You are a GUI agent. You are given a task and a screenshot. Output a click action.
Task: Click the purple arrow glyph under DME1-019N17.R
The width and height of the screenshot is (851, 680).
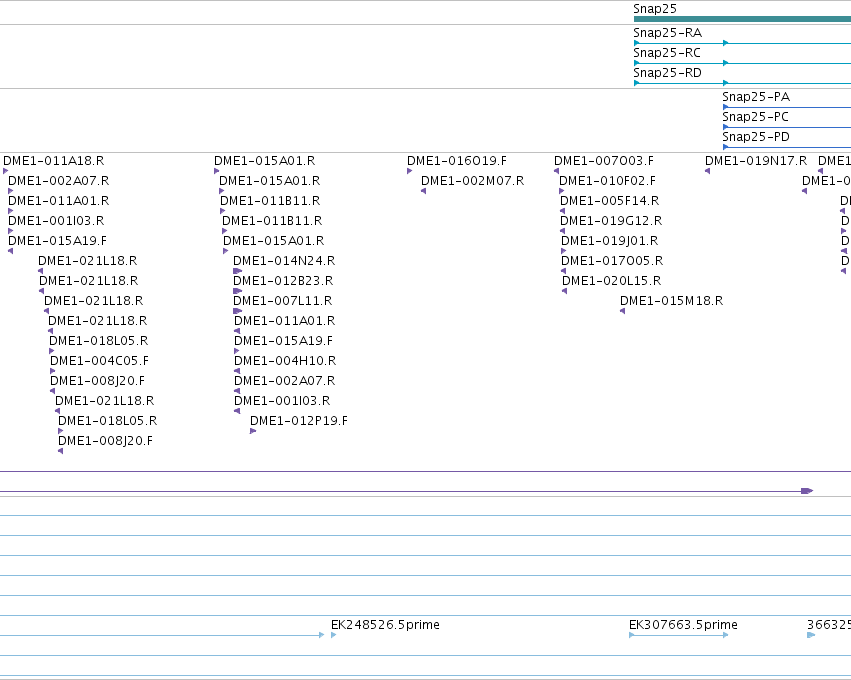click(x=707, y=171)
